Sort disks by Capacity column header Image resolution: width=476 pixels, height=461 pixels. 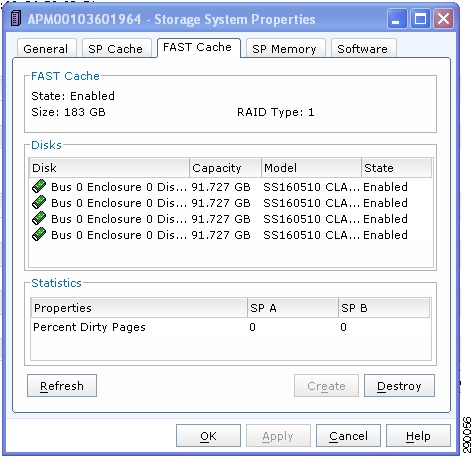click(225, 168)
